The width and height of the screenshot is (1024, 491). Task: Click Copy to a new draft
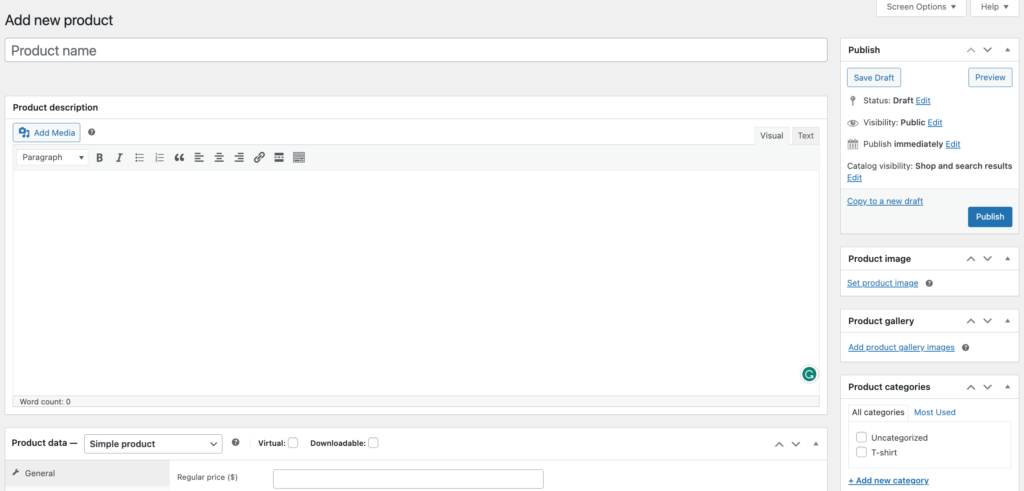tap(885, 201)
